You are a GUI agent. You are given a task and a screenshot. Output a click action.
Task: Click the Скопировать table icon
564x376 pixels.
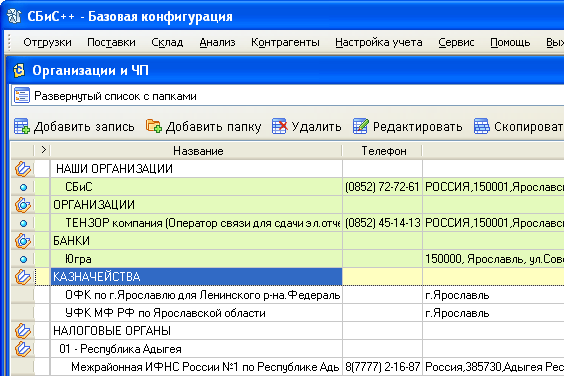(x=482, y=126)
